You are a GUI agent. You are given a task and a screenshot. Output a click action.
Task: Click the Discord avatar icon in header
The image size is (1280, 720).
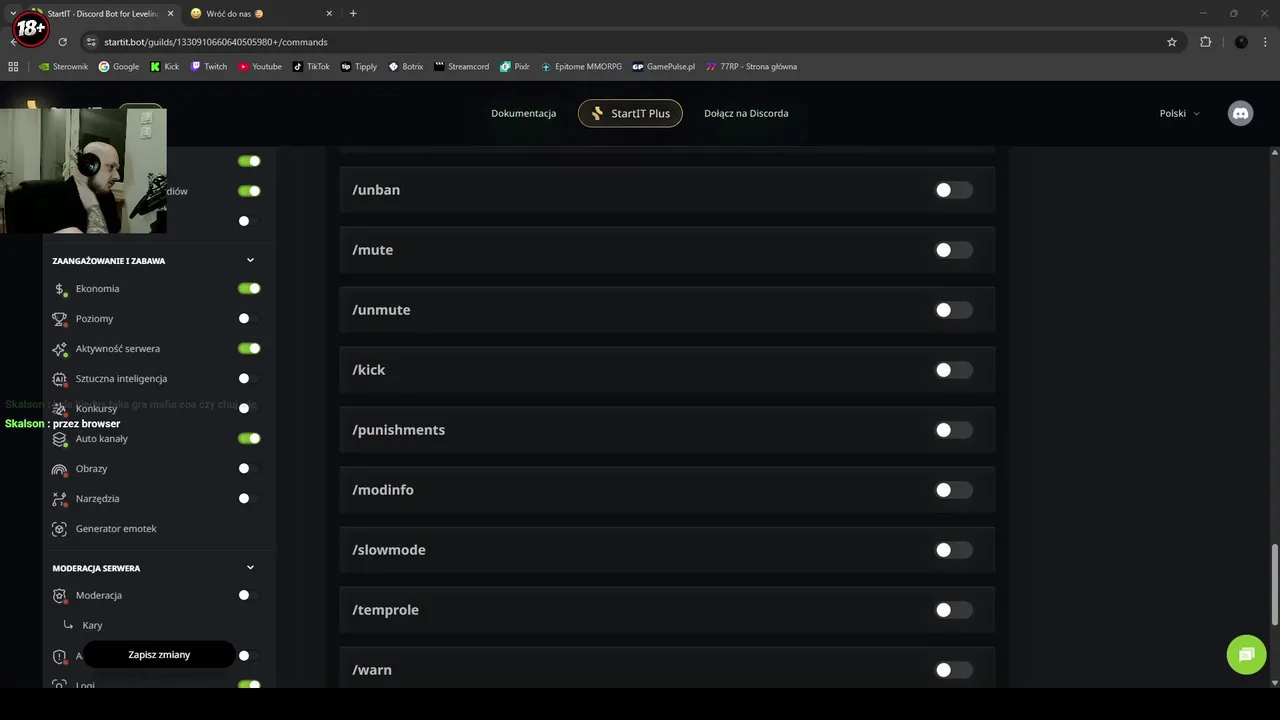[x=1240, y=113]
